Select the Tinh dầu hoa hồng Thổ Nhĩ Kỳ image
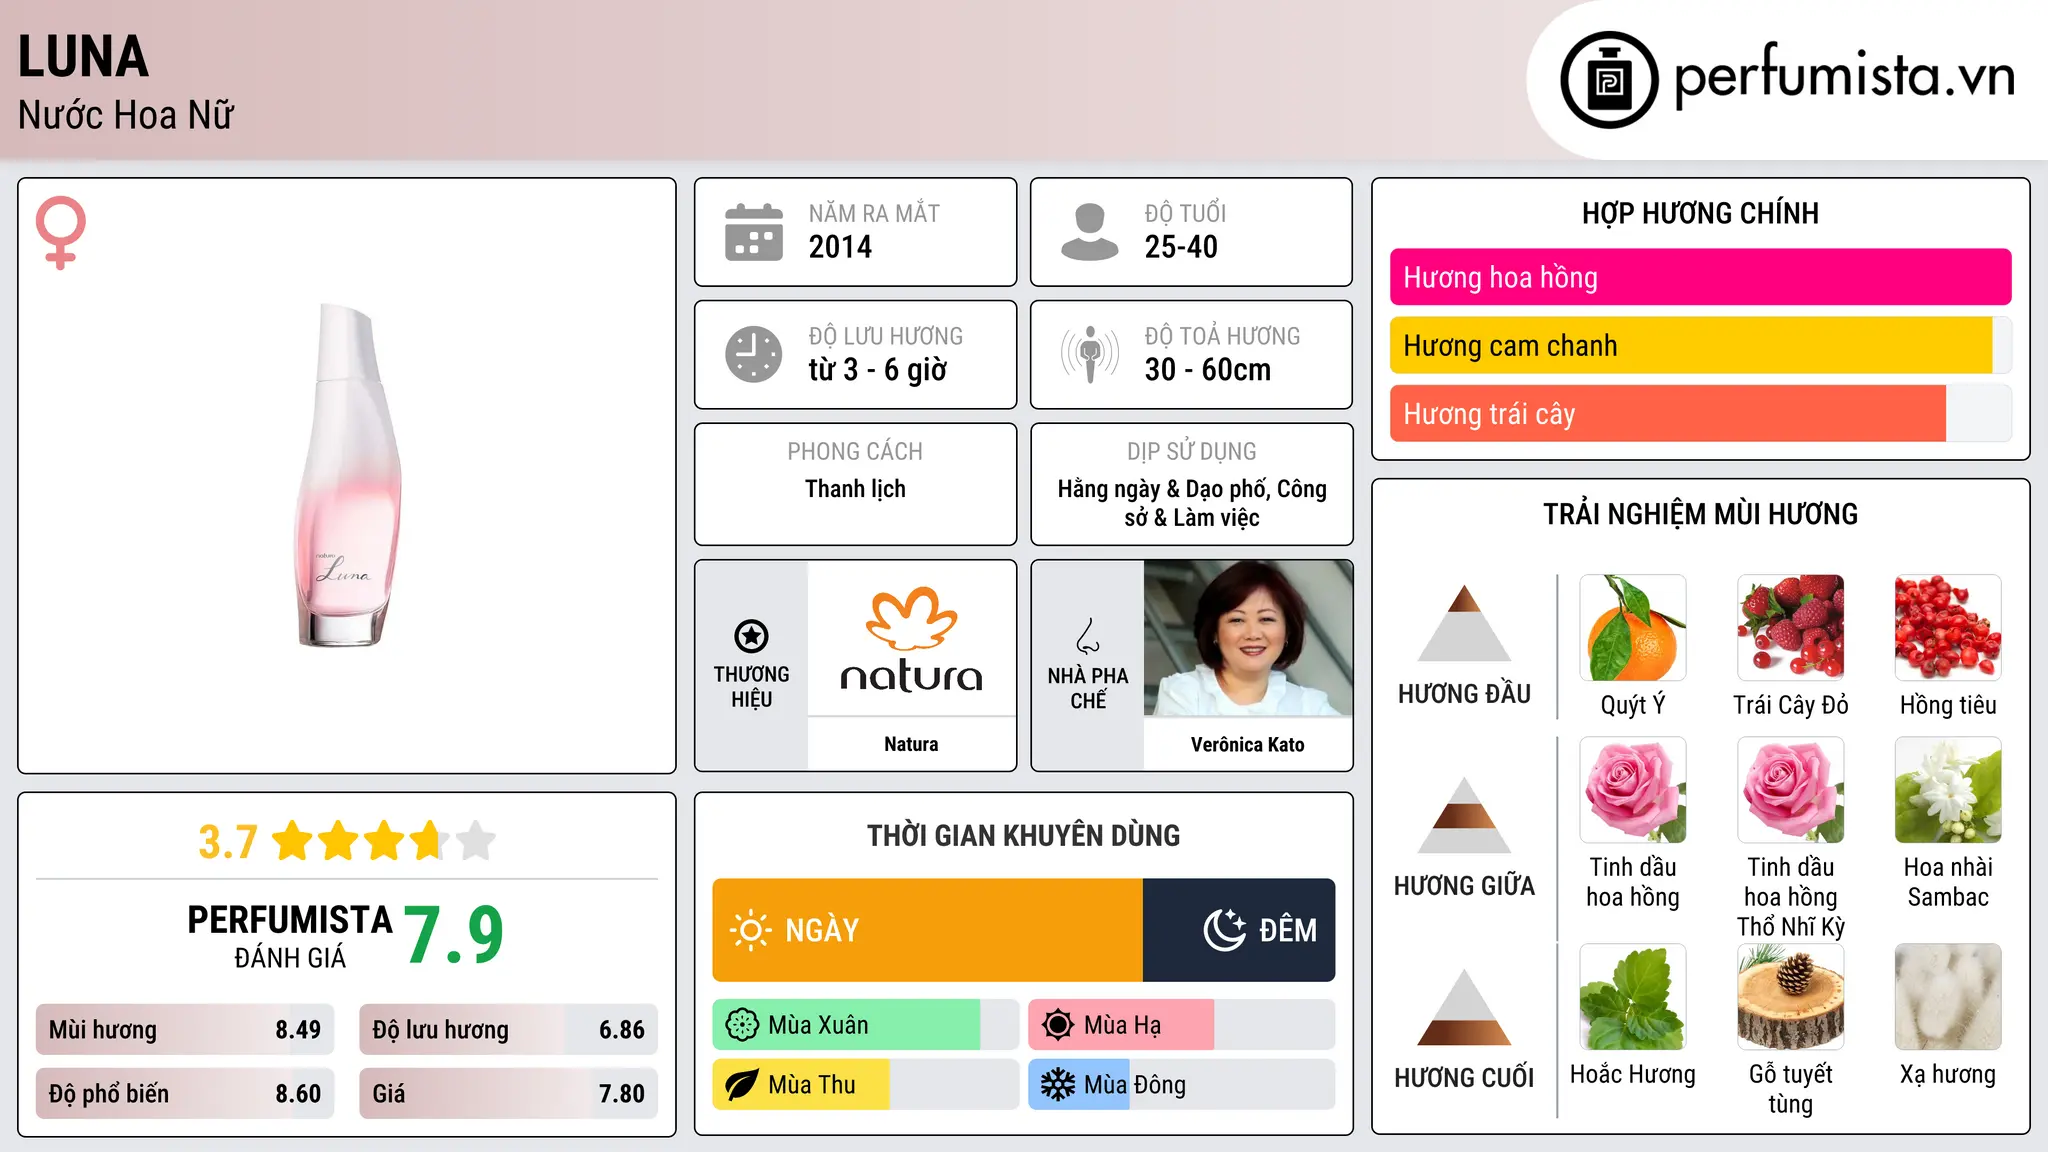Screen dimensions: 2048x1152 pyautogui.click(x=1791, y=790)
